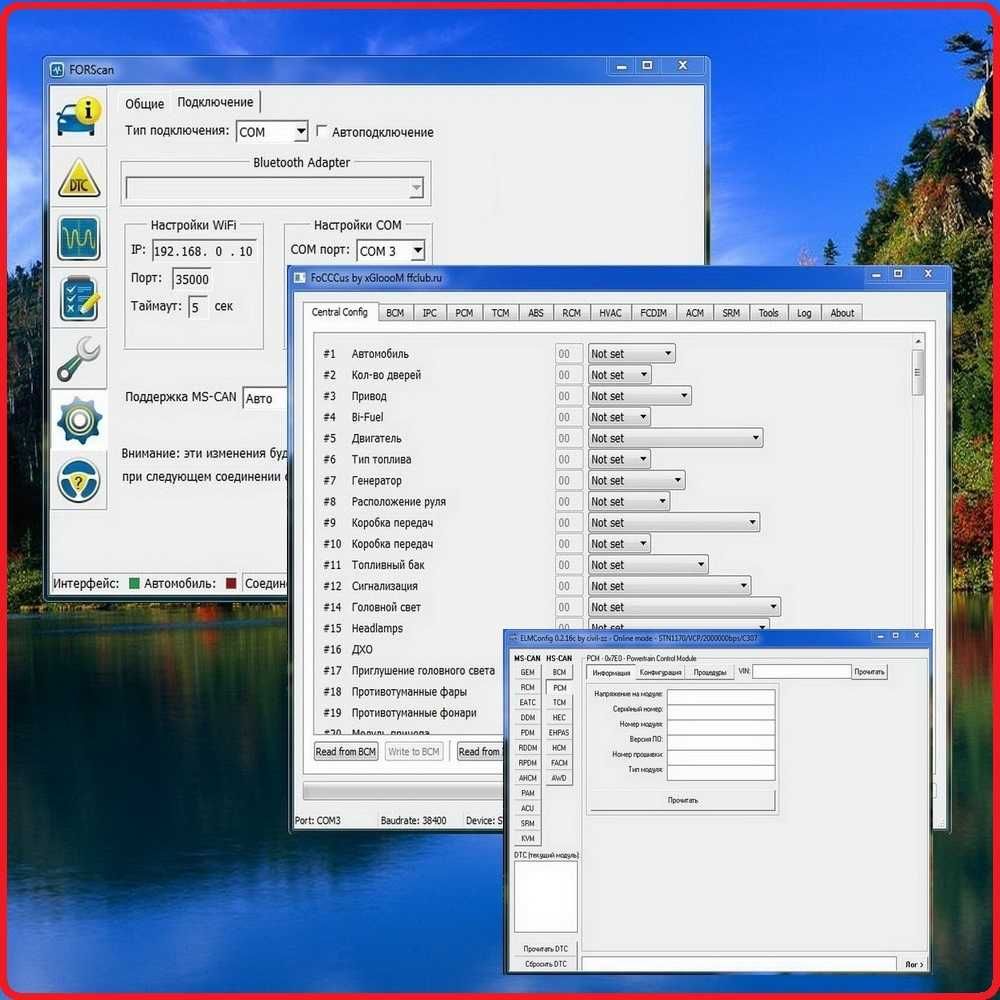Click Сбросить DTC button in ELMConfig

(x=545, y=964)
